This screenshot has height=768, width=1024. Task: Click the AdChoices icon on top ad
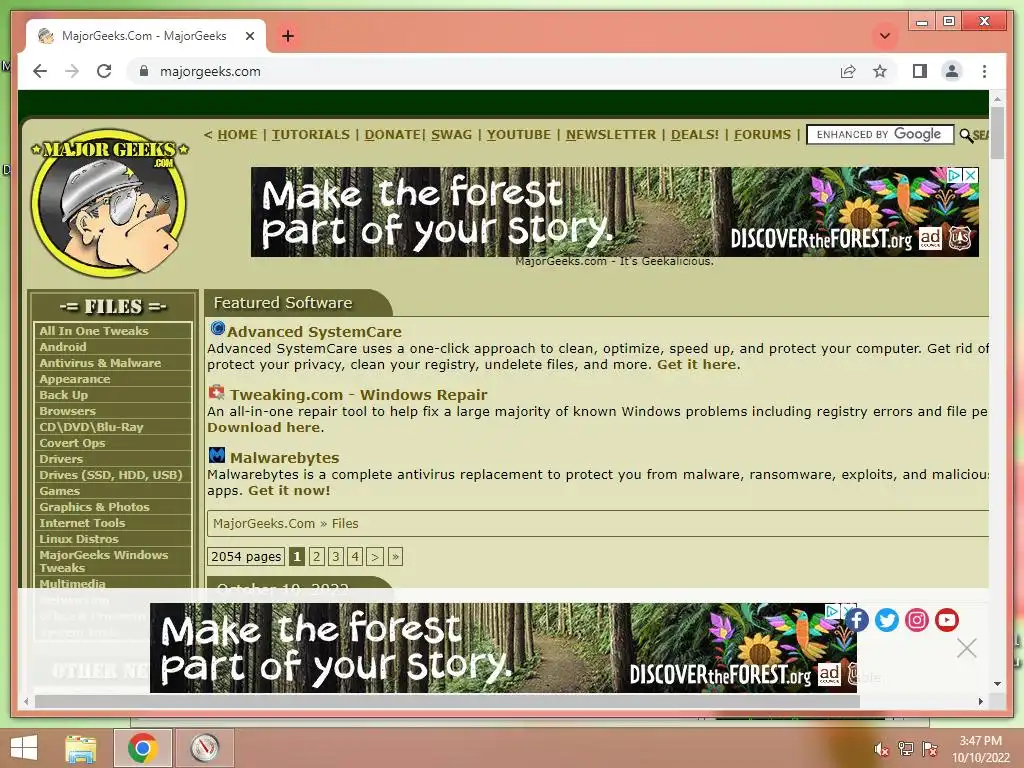click(x=955, y=175)
